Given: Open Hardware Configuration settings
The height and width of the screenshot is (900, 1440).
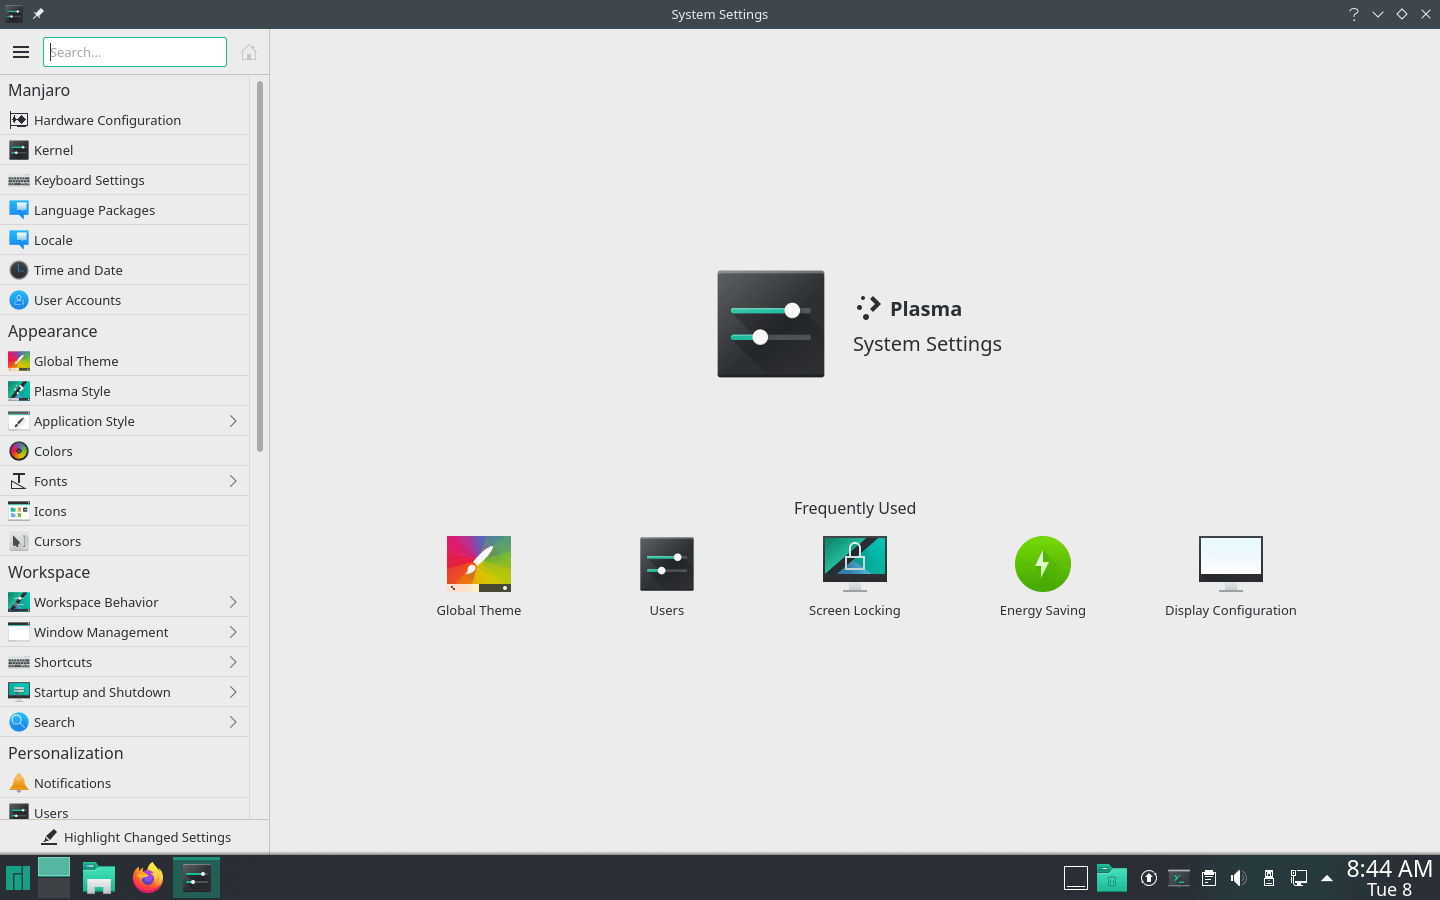Looking at the screenshot, I should coord(125,120).
